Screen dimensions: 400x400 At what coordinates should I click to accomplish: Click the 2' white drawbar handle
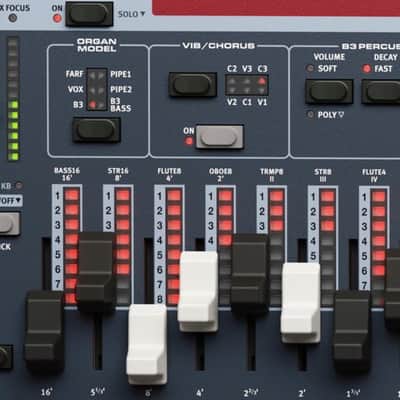[301, 303]
